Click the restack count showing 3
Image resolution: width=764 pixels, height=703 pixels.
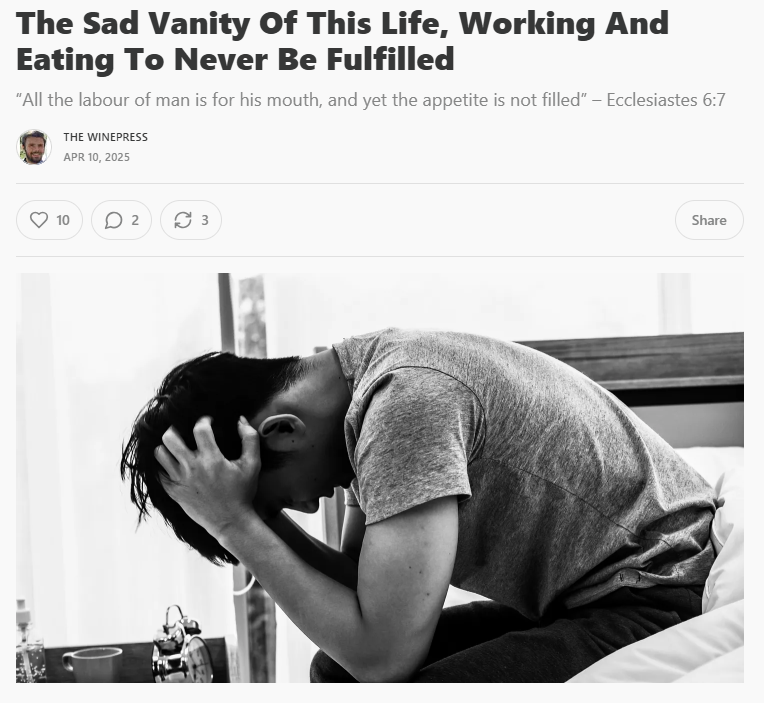(x=205, y=220)
